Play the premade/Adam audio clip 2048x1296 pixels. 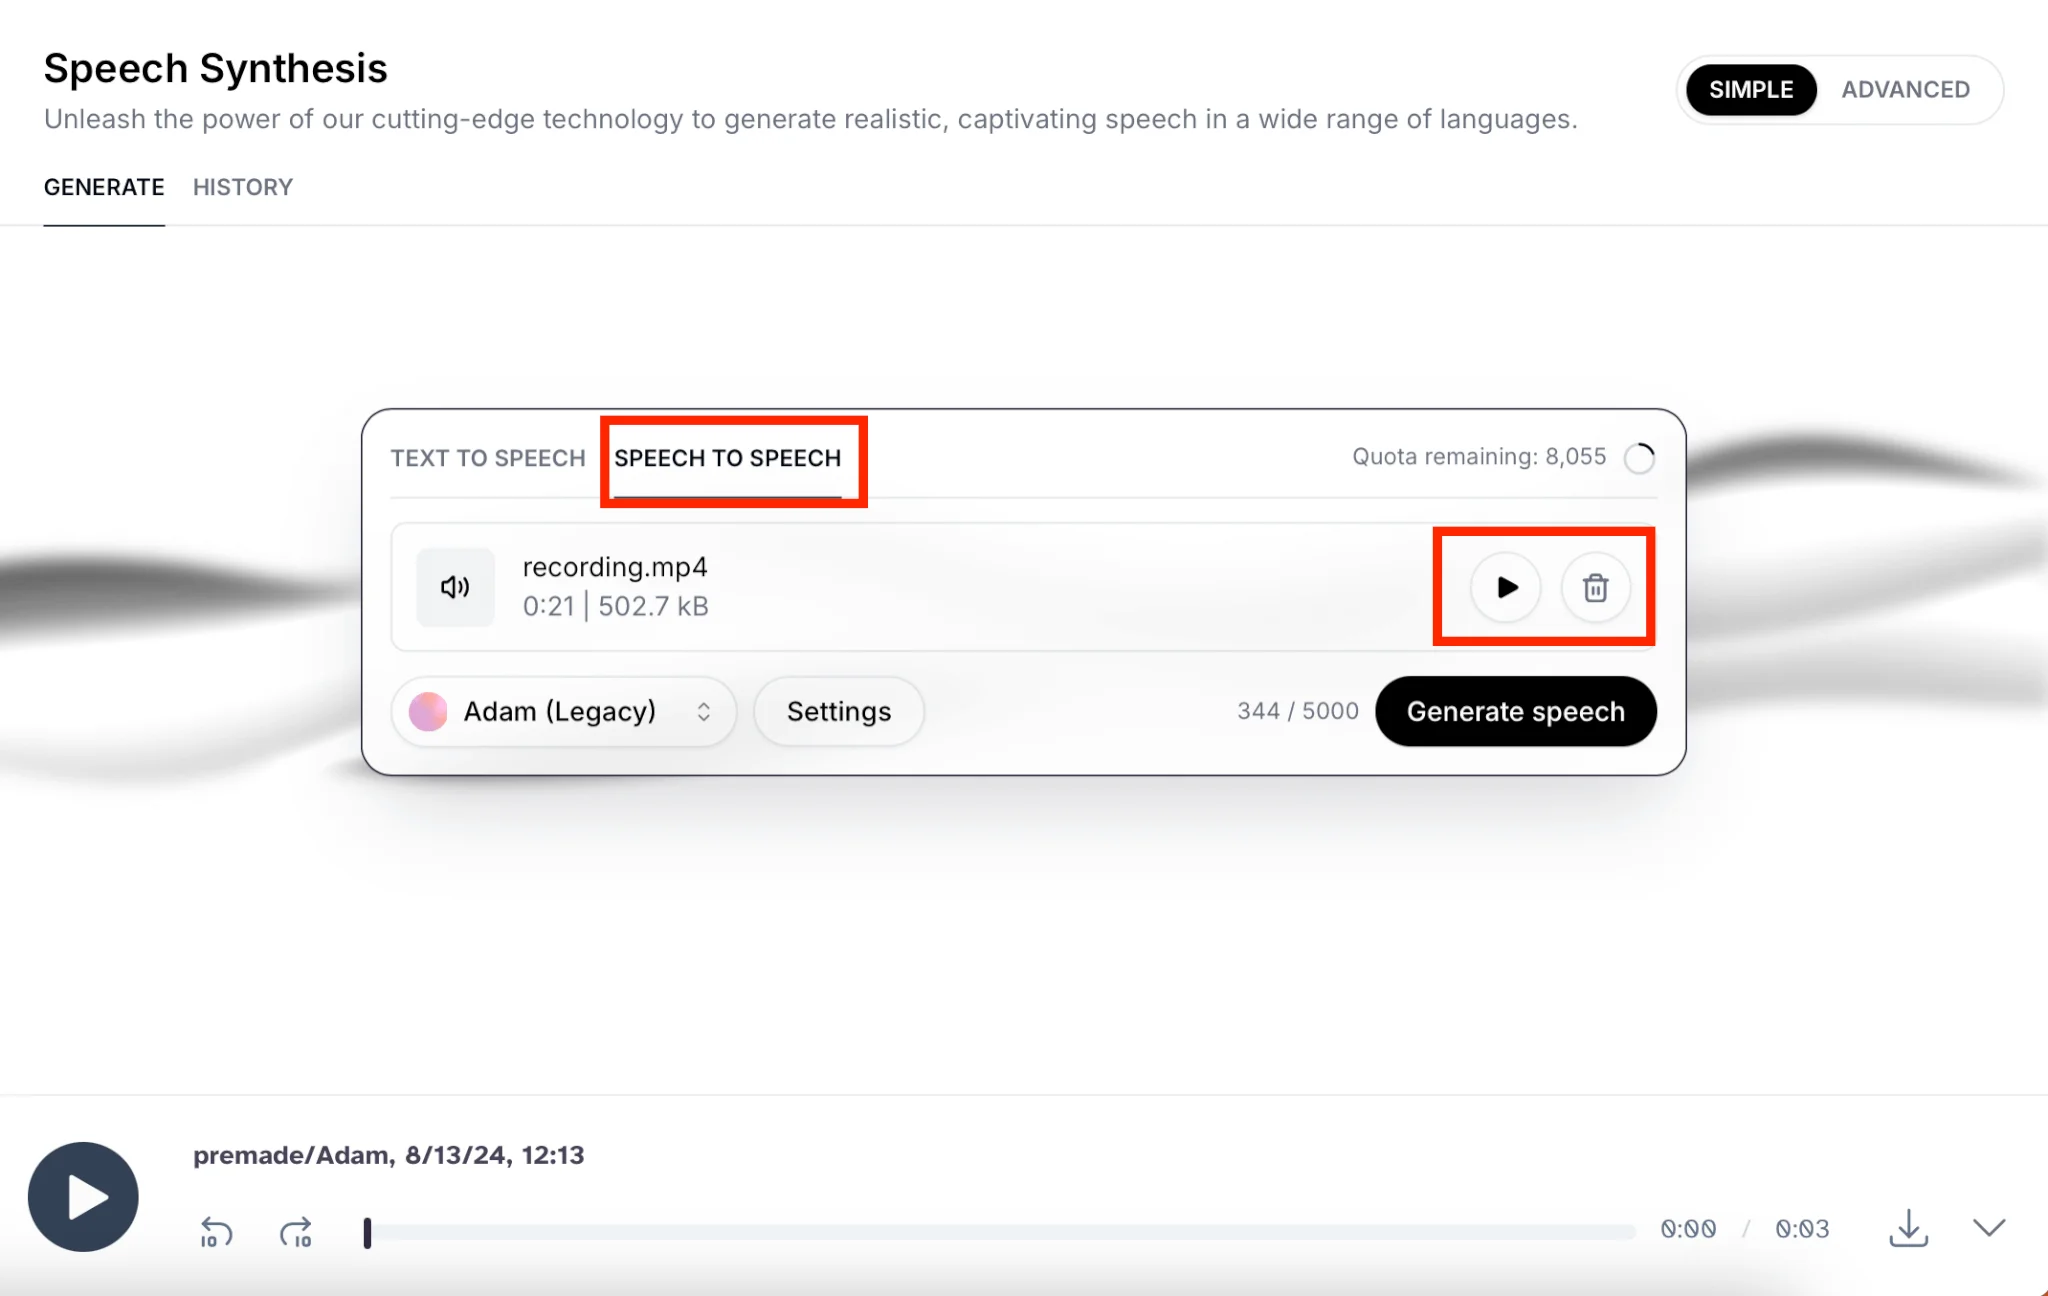point(83,1197)
